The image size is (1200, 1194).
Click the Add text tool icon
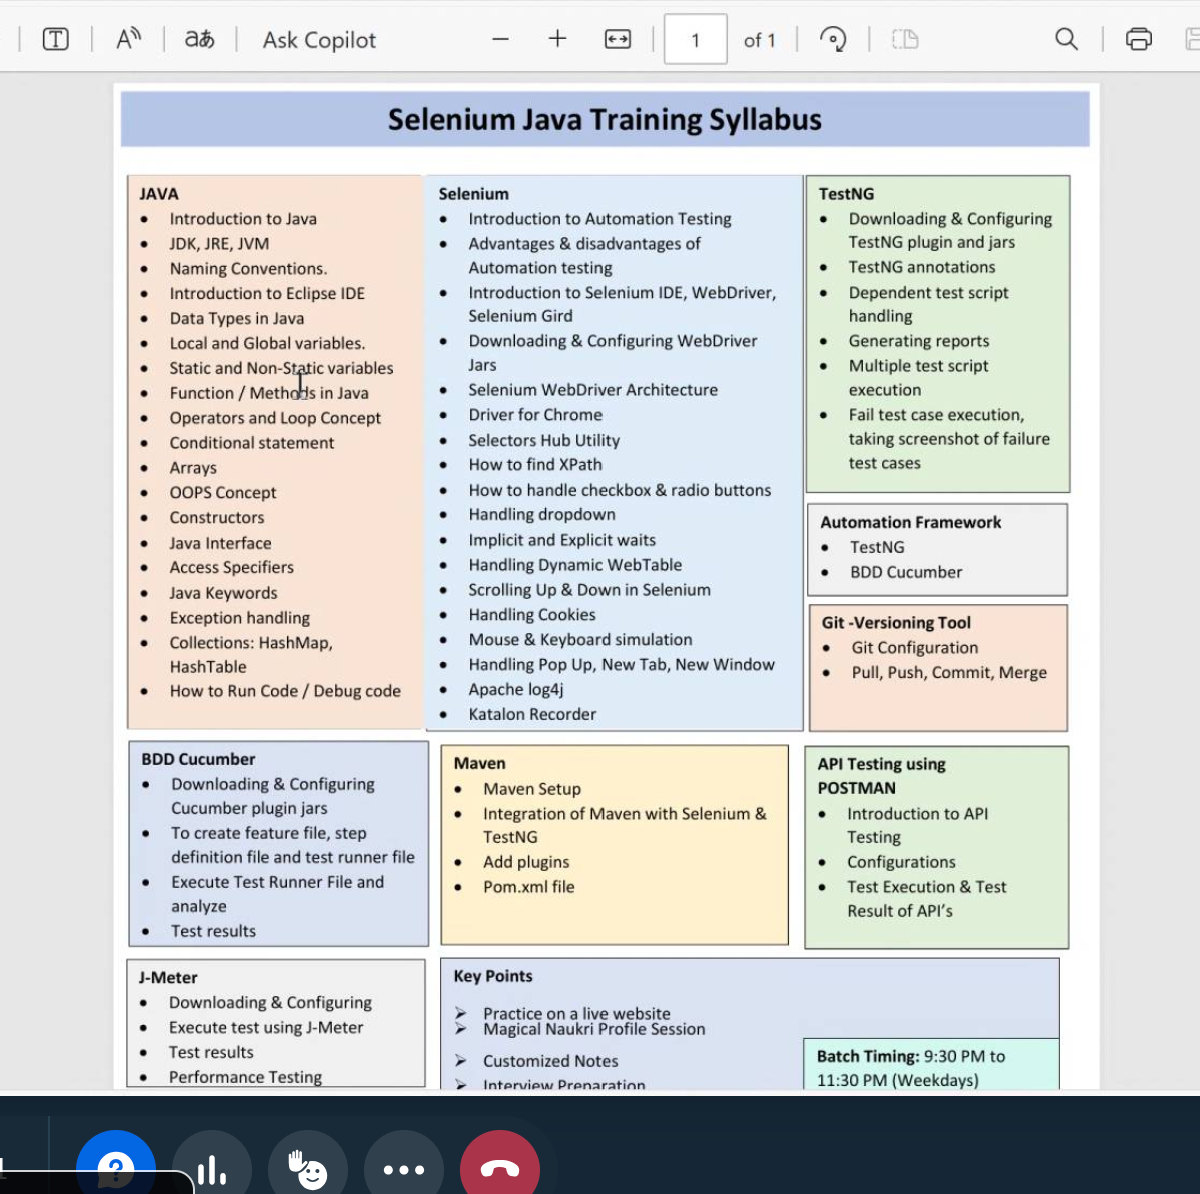click(x=56, y=39)
